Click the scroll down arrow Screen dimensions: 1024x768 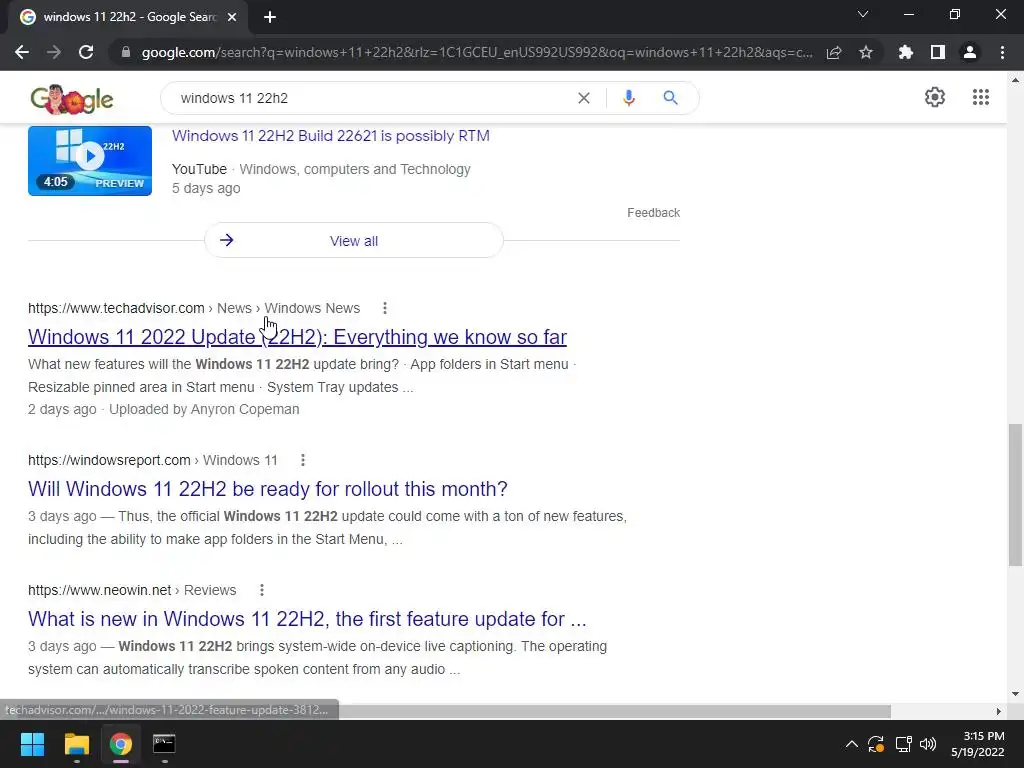tap(1015, 694)
